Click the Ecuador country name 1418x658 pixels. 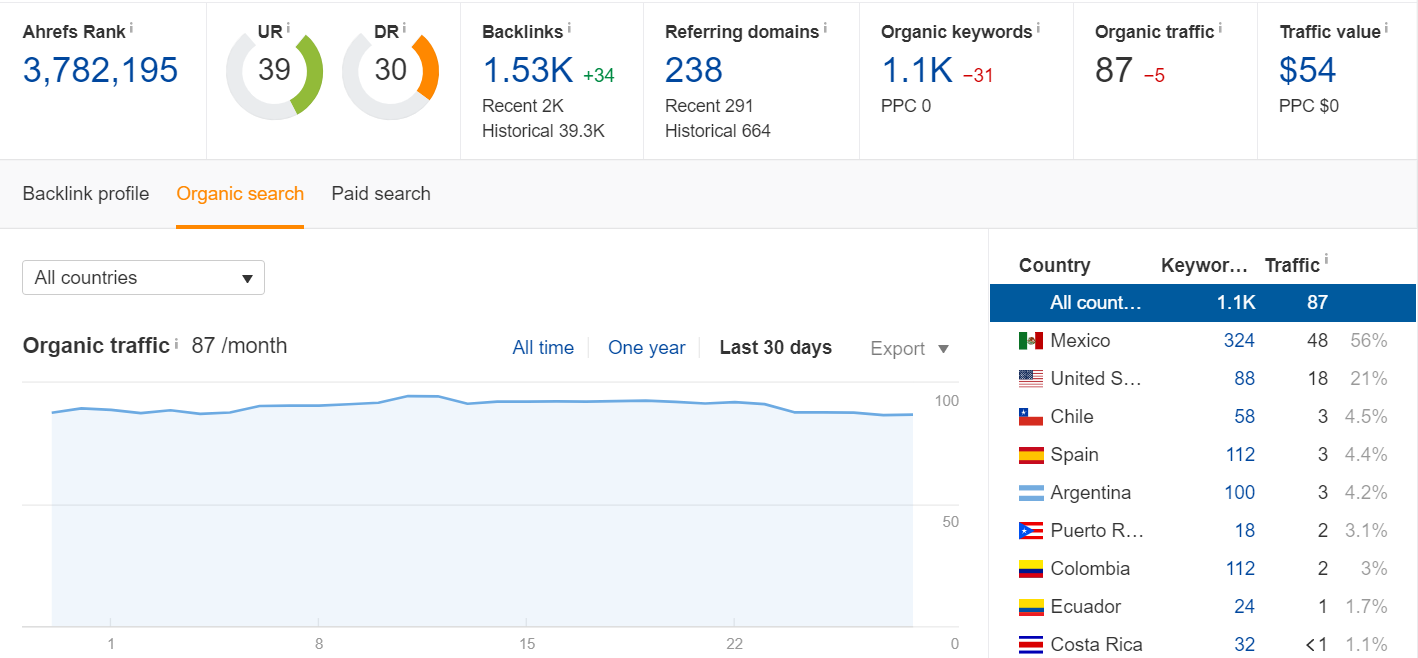(1086, 607)
